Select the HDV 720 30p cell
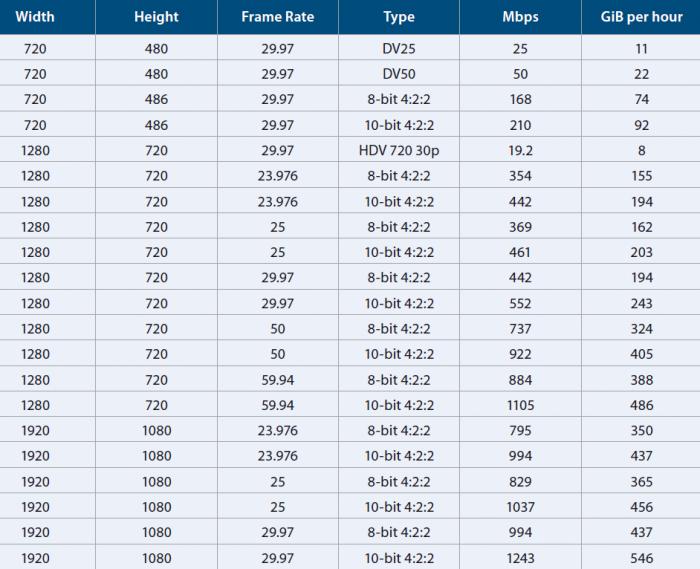The width and height of the screenshot is (700, 569). (399, 150)
